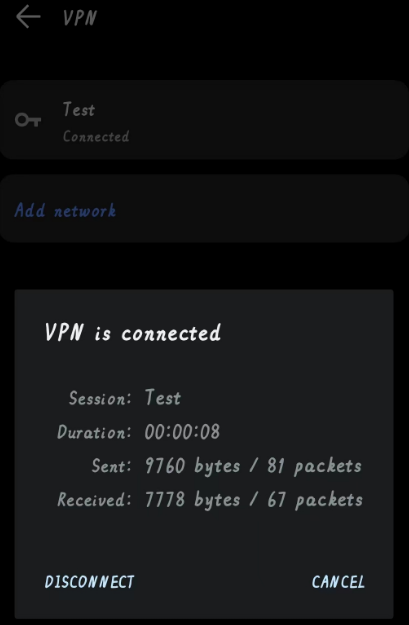Select the 00:00:08 duration value

point(182,432)
